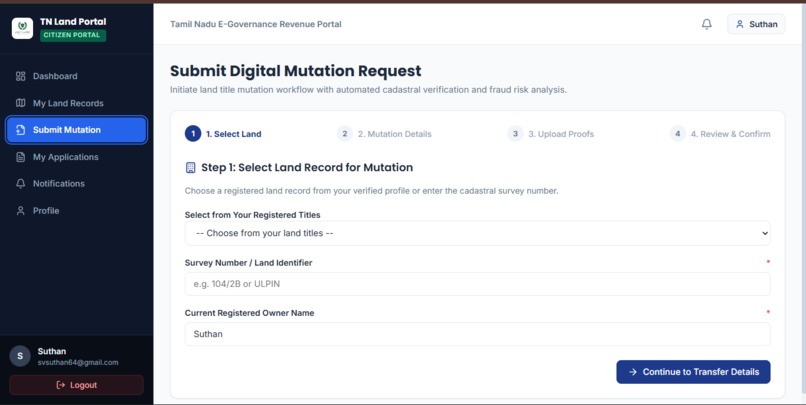Click the user icon beside Suthan in header
This screenshot has width=806, height=405.
pos(740,24)
